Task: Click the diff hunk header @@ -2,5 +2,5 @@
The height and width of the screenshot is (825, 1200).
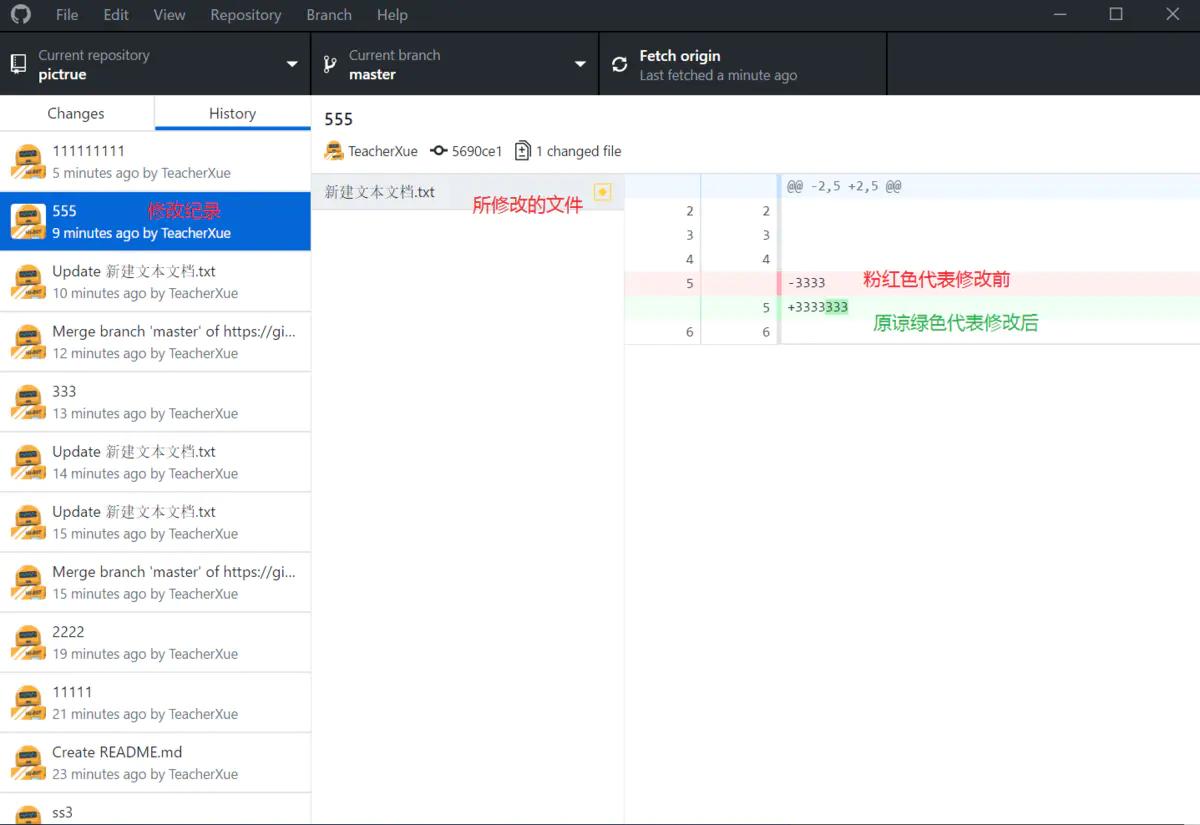Action: tap(844, 186)
